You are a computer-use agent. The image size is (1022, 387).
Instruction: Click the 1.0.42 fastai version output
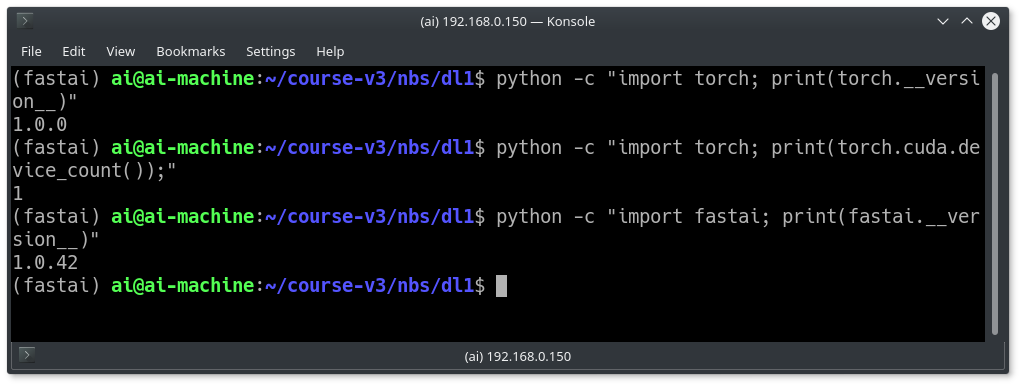pos(45,263)
